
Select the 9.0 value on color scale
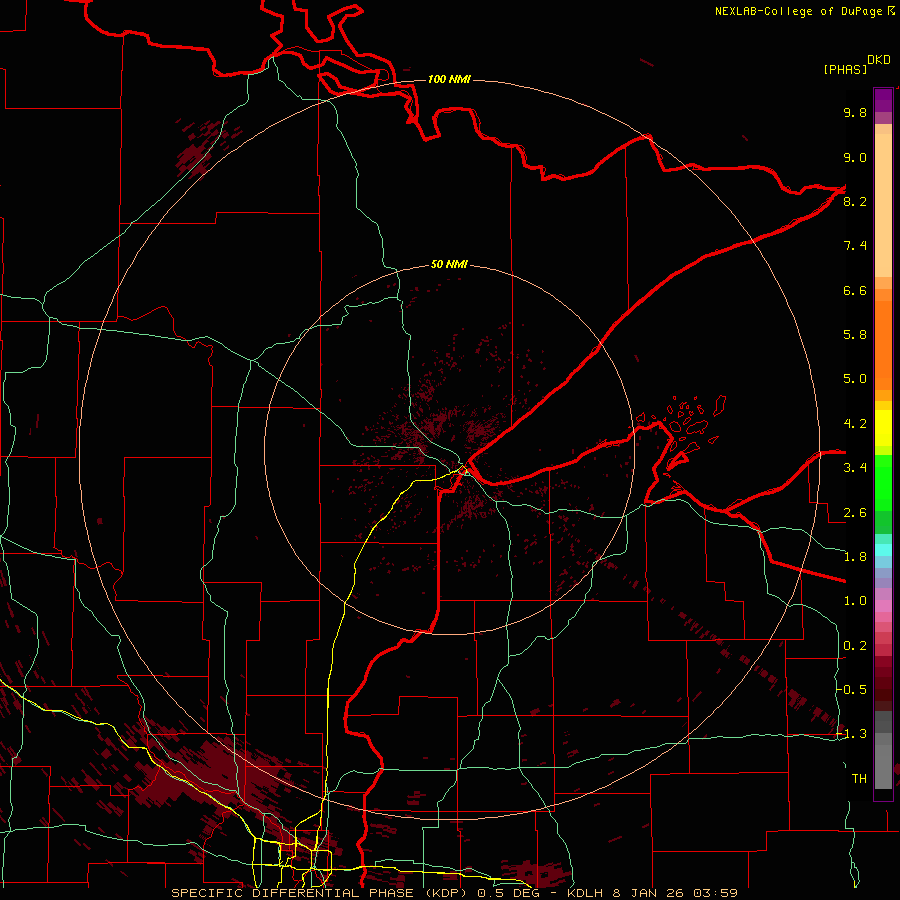[855, 157]
